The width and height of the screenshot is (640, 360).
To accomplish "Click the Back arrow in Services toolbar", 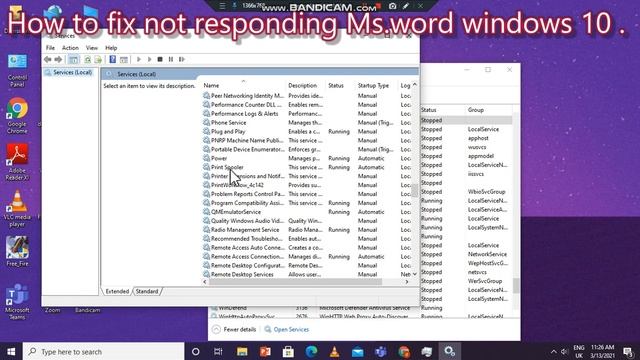I will (x=48, y=60).
